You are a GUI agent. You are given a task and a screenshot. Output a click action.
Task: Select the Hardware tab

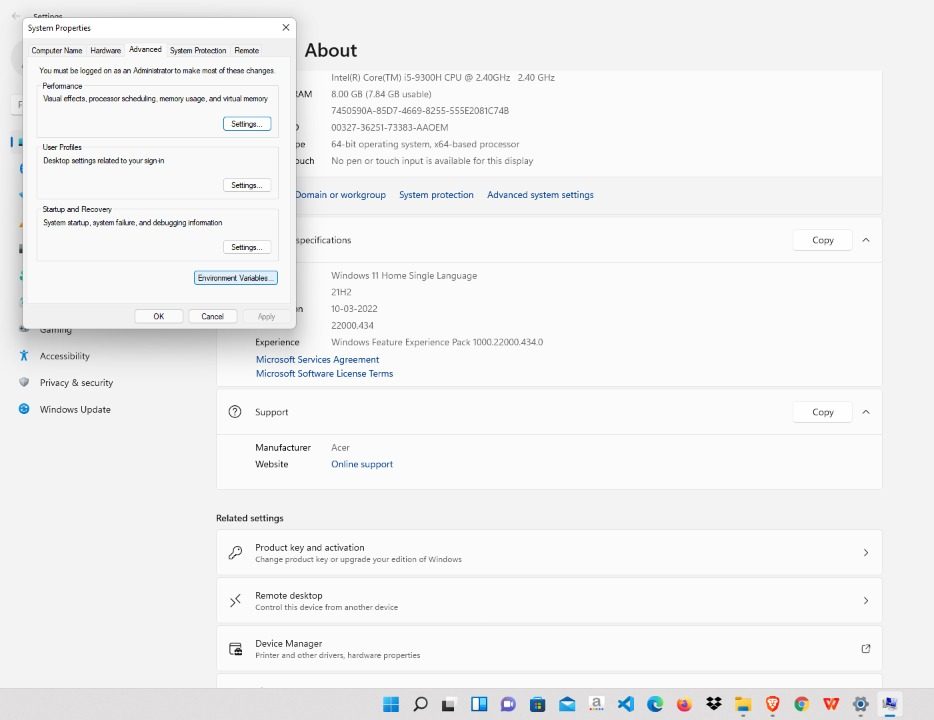pos(106,50)
